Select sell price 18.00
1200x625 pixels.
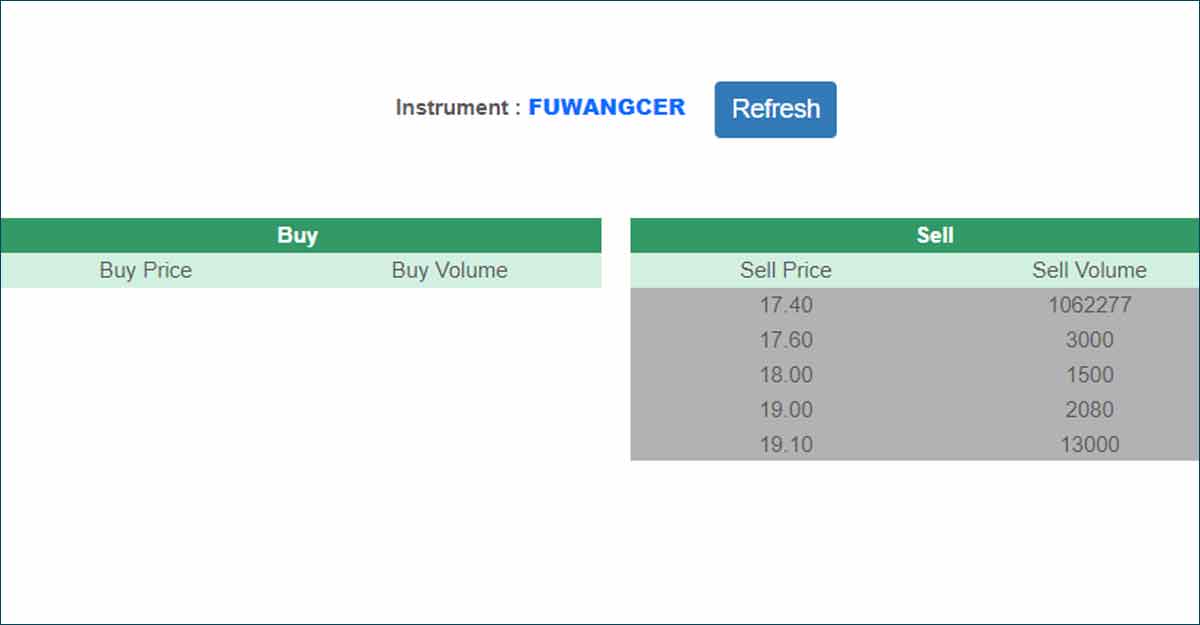(x=785, y=375)
